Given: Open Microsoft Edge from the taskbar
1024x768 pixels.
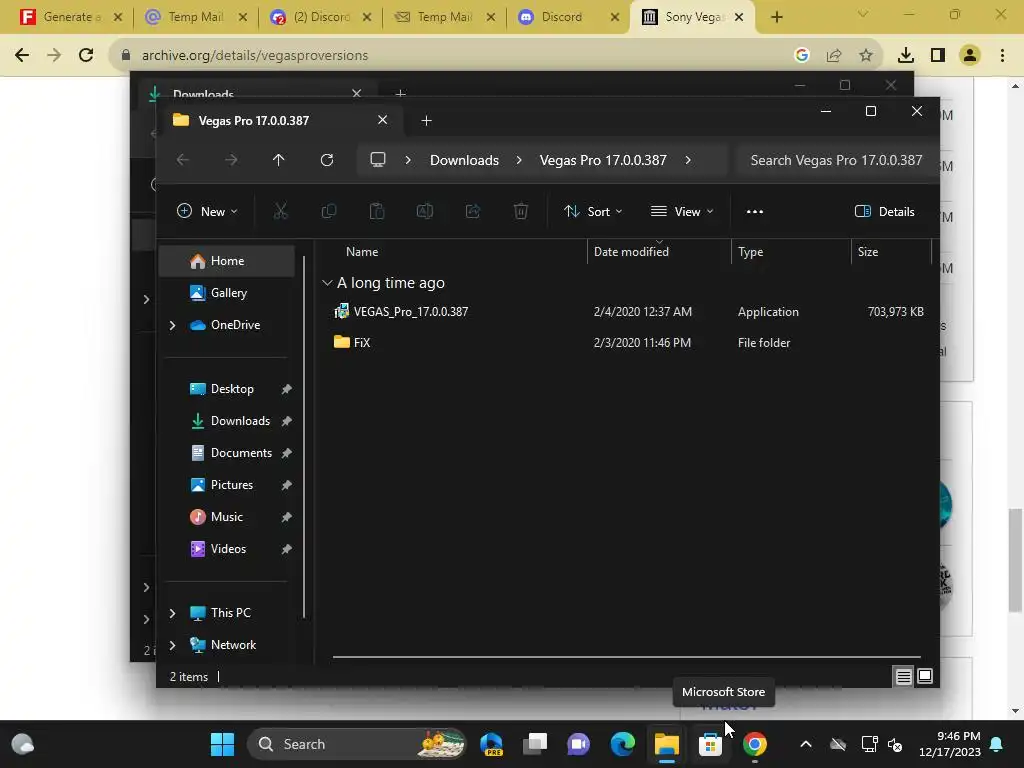Looking at the screenshot, I should [x=622, y=744].
